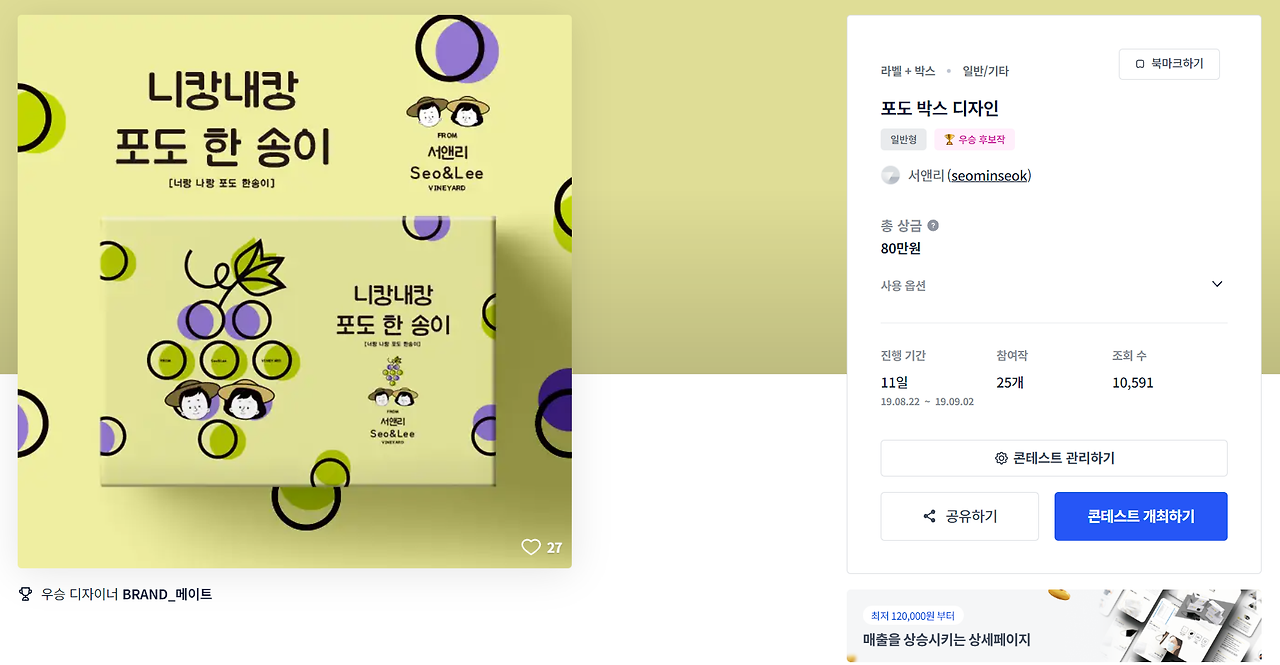Viewport: 1280px width, 665px height.
Task: Click the bookmark icon in 북마크하기 button
Action: (1140, 64)
